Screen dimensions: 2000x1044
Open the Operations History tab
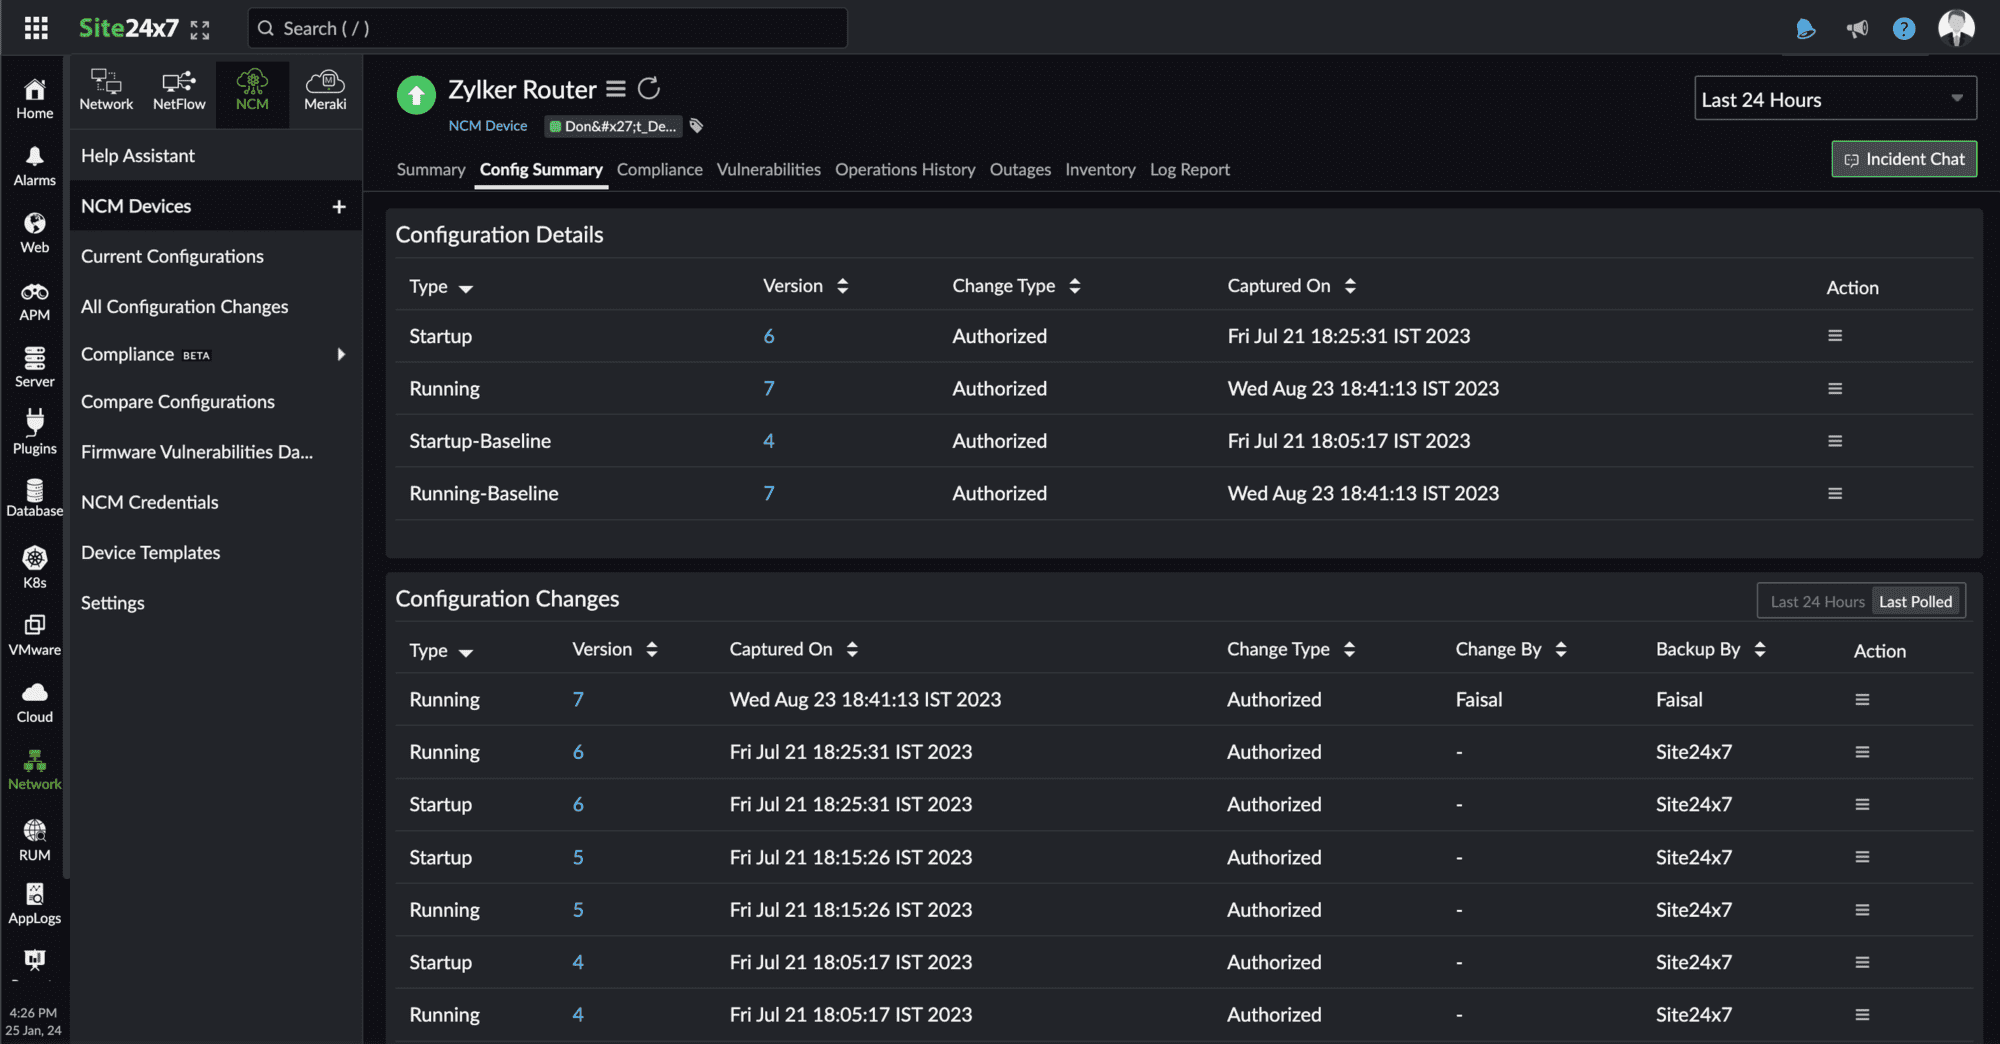pos(905,169)
